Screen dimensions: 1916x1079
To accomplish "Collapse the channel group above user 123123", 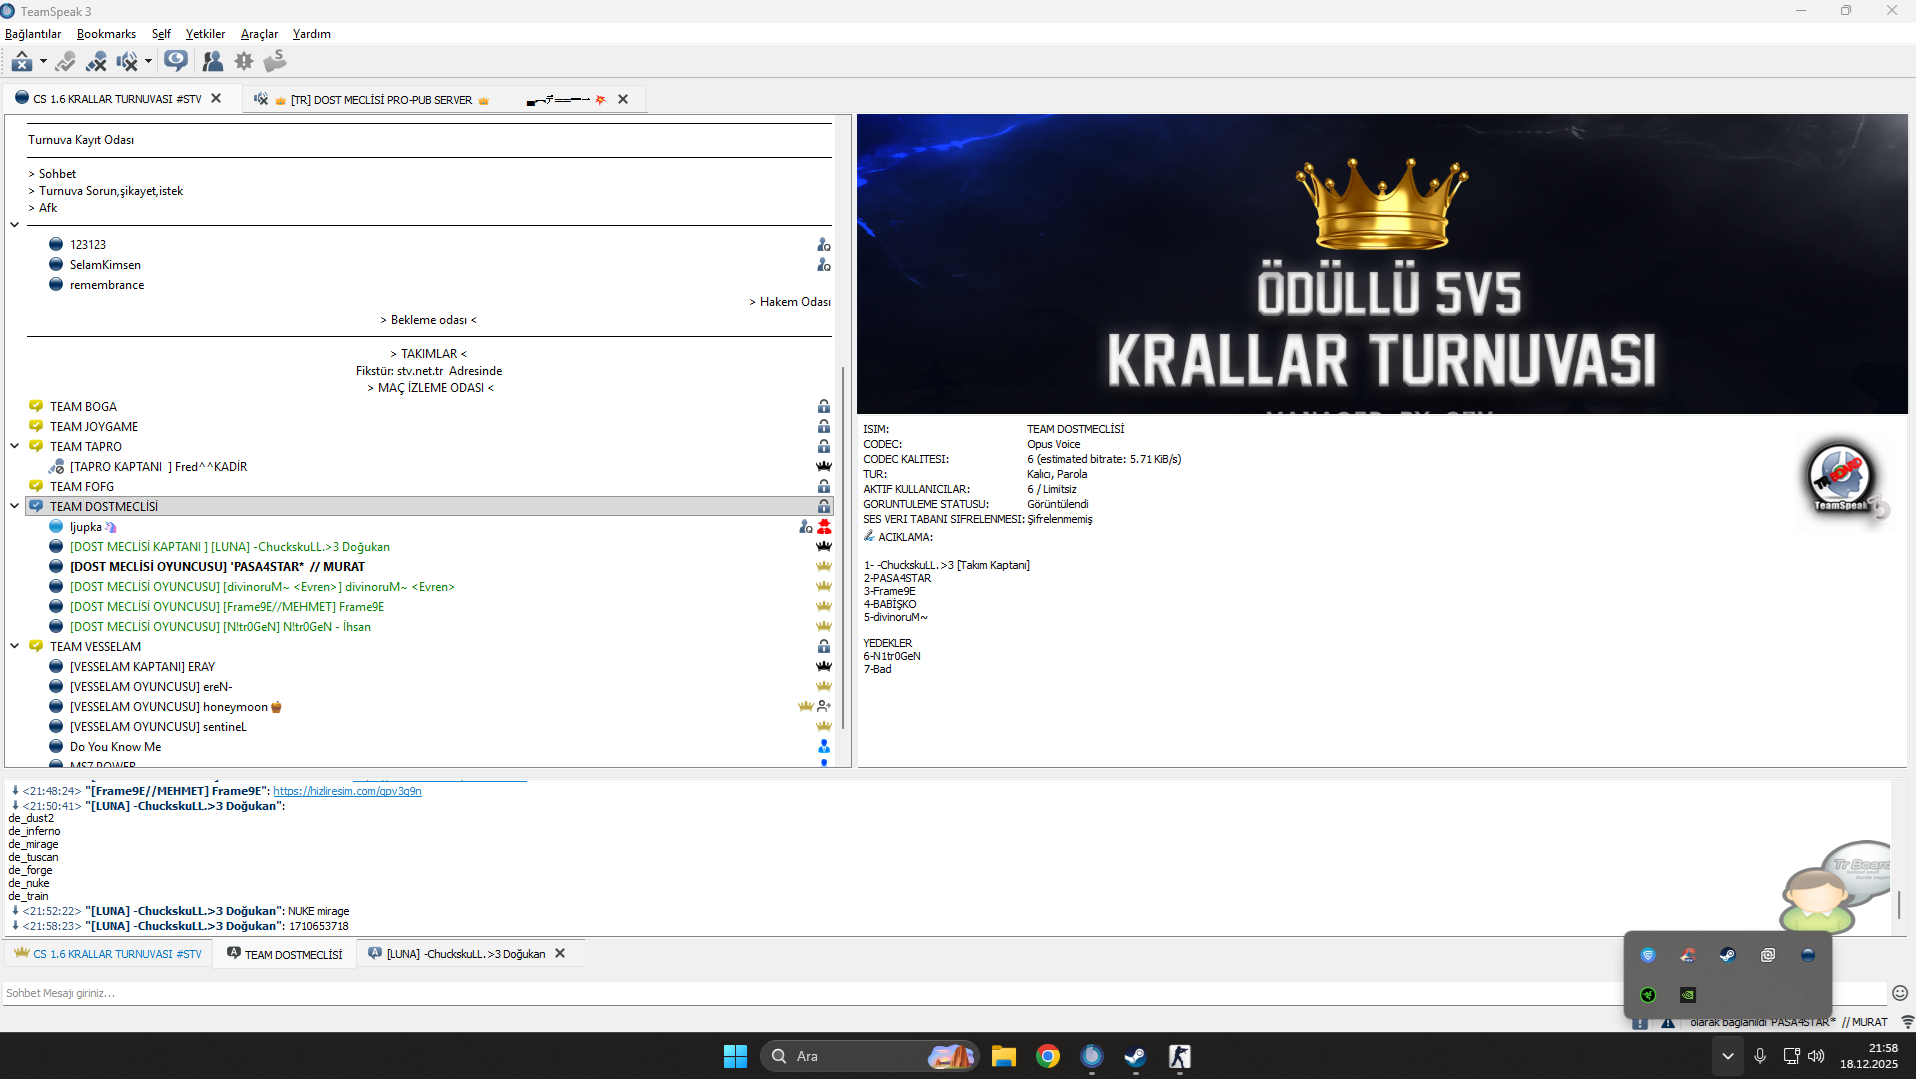I will click(x=15, y=225).
